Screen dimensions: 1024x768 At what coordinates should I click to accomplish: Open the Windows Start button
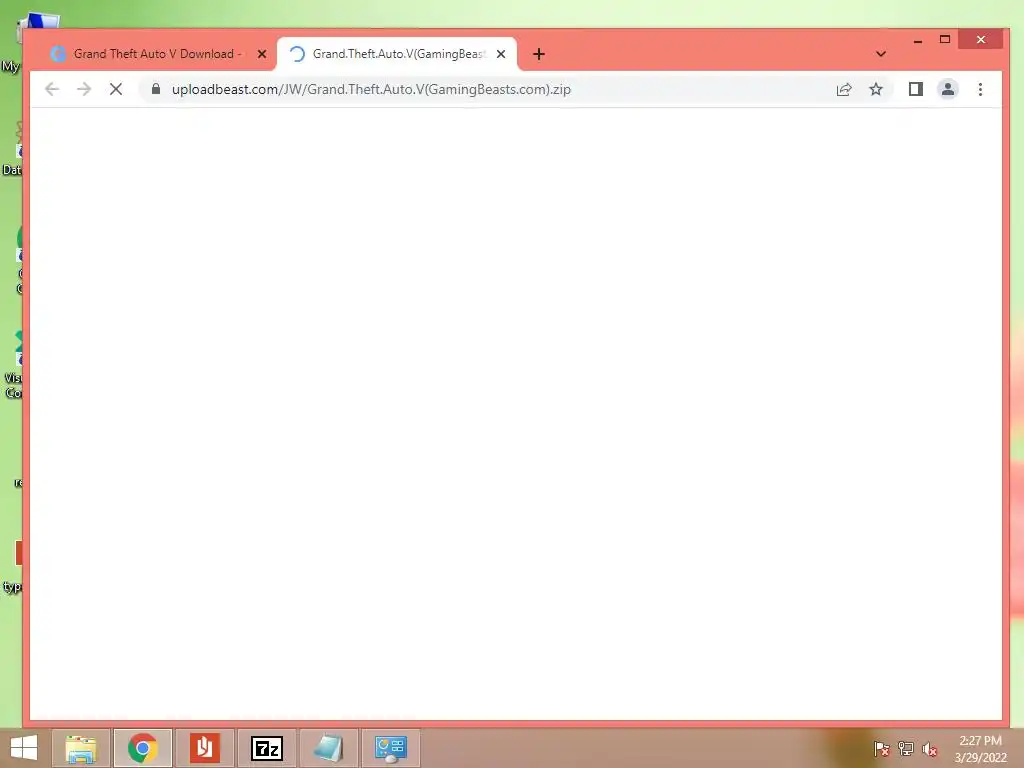point(24,748)
